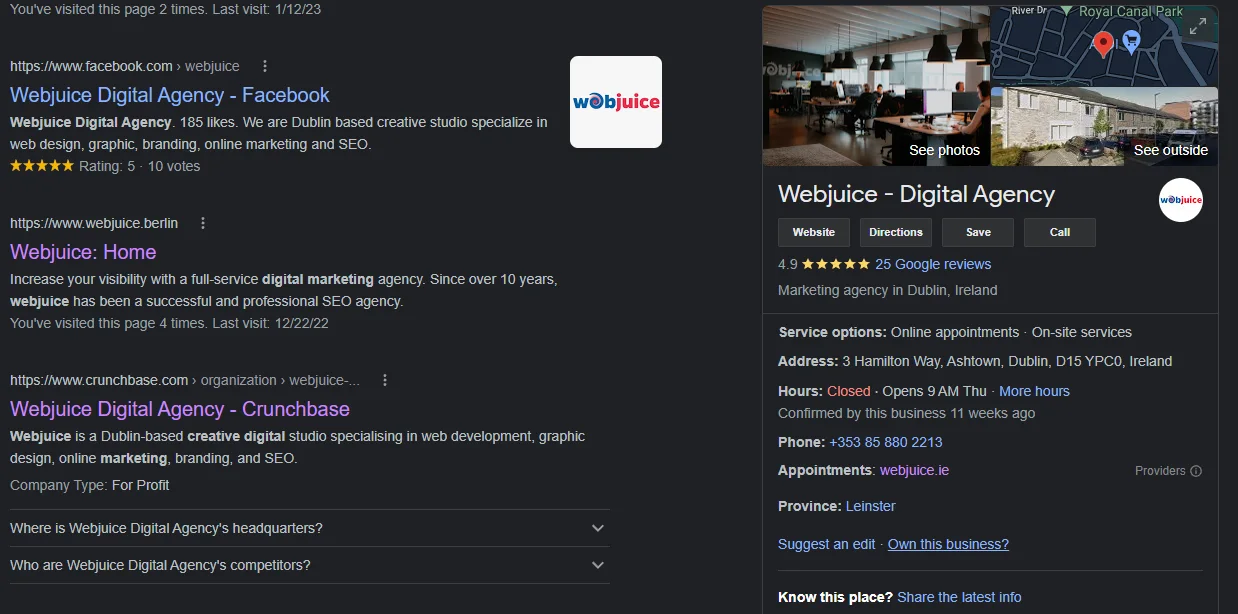Screen dimensions: 1238x614
Task: Click the Providers label
Action: coord(1160,471)
